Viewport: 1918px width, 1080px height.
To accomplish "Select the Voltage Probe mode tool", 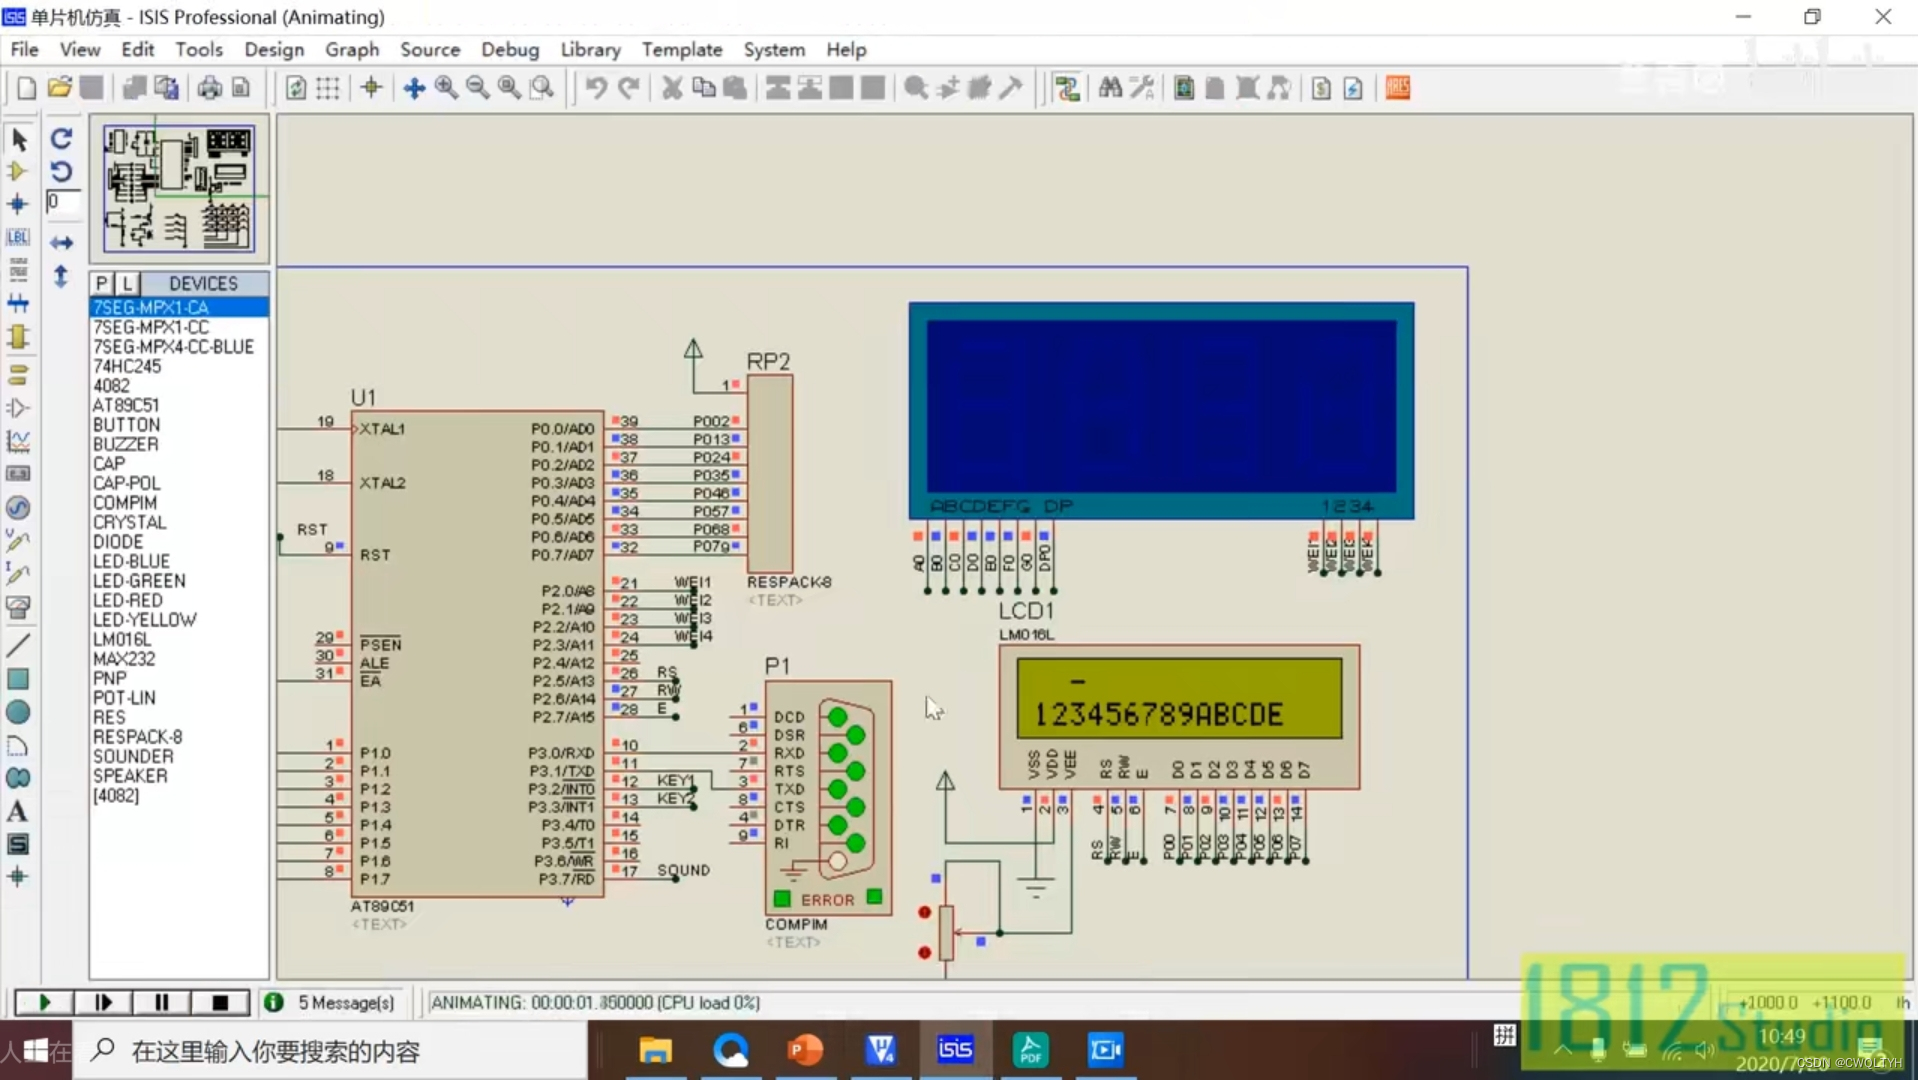I will (x=18, y=541).
